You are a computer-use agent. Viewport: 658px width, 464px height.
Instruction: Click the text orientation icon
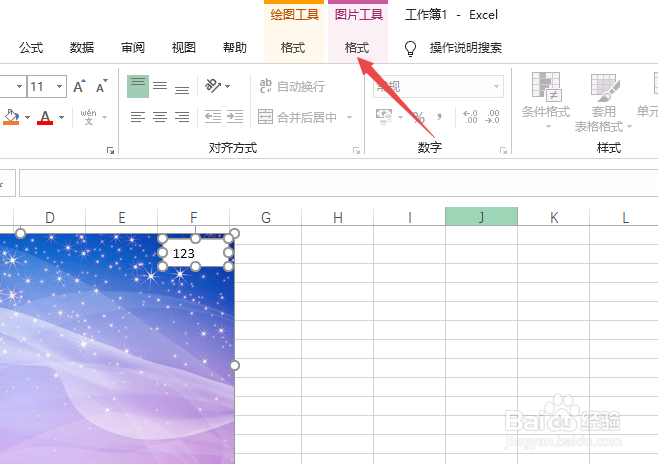[x=213, y=86]
